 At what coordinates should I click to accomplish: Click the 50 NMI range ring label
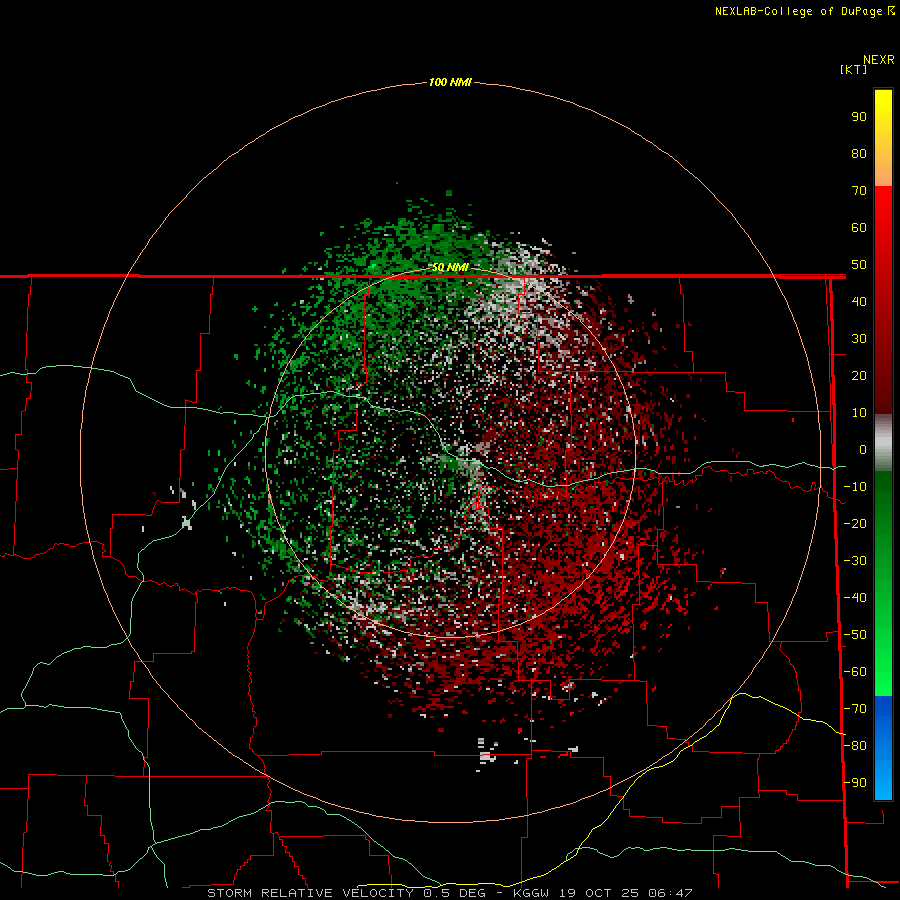[x=450, y=267]
